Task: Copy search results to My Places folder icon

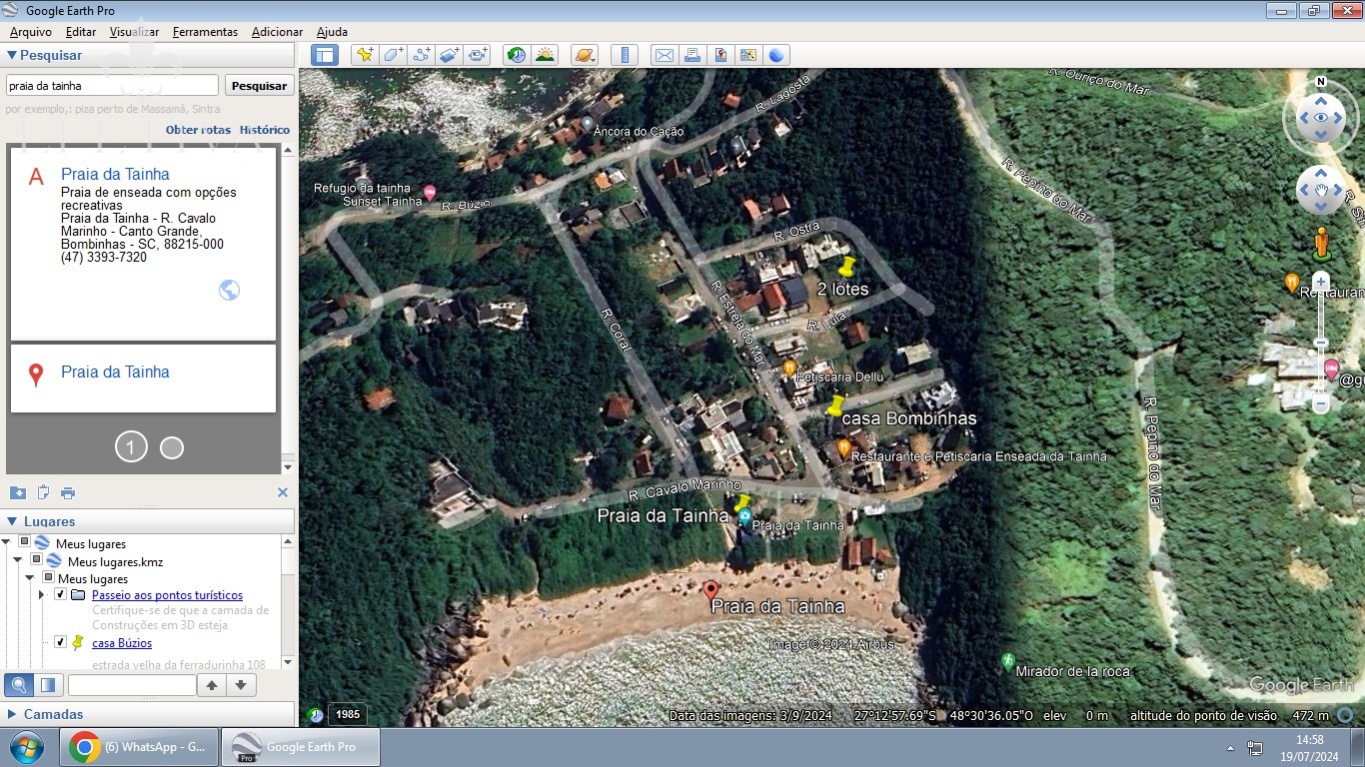Action: click(18, 493)
